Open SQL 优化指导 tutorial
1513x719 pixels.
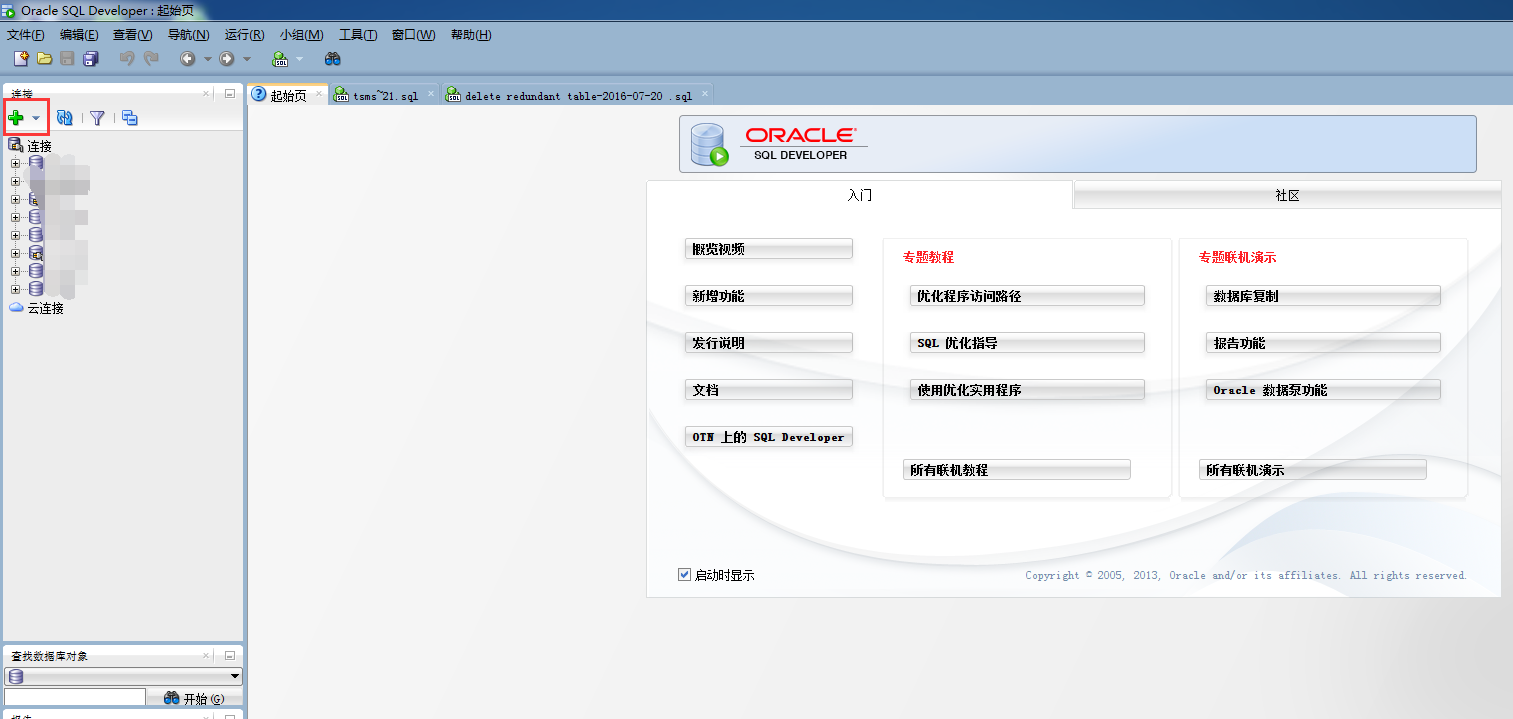[x=1027, y=343]
